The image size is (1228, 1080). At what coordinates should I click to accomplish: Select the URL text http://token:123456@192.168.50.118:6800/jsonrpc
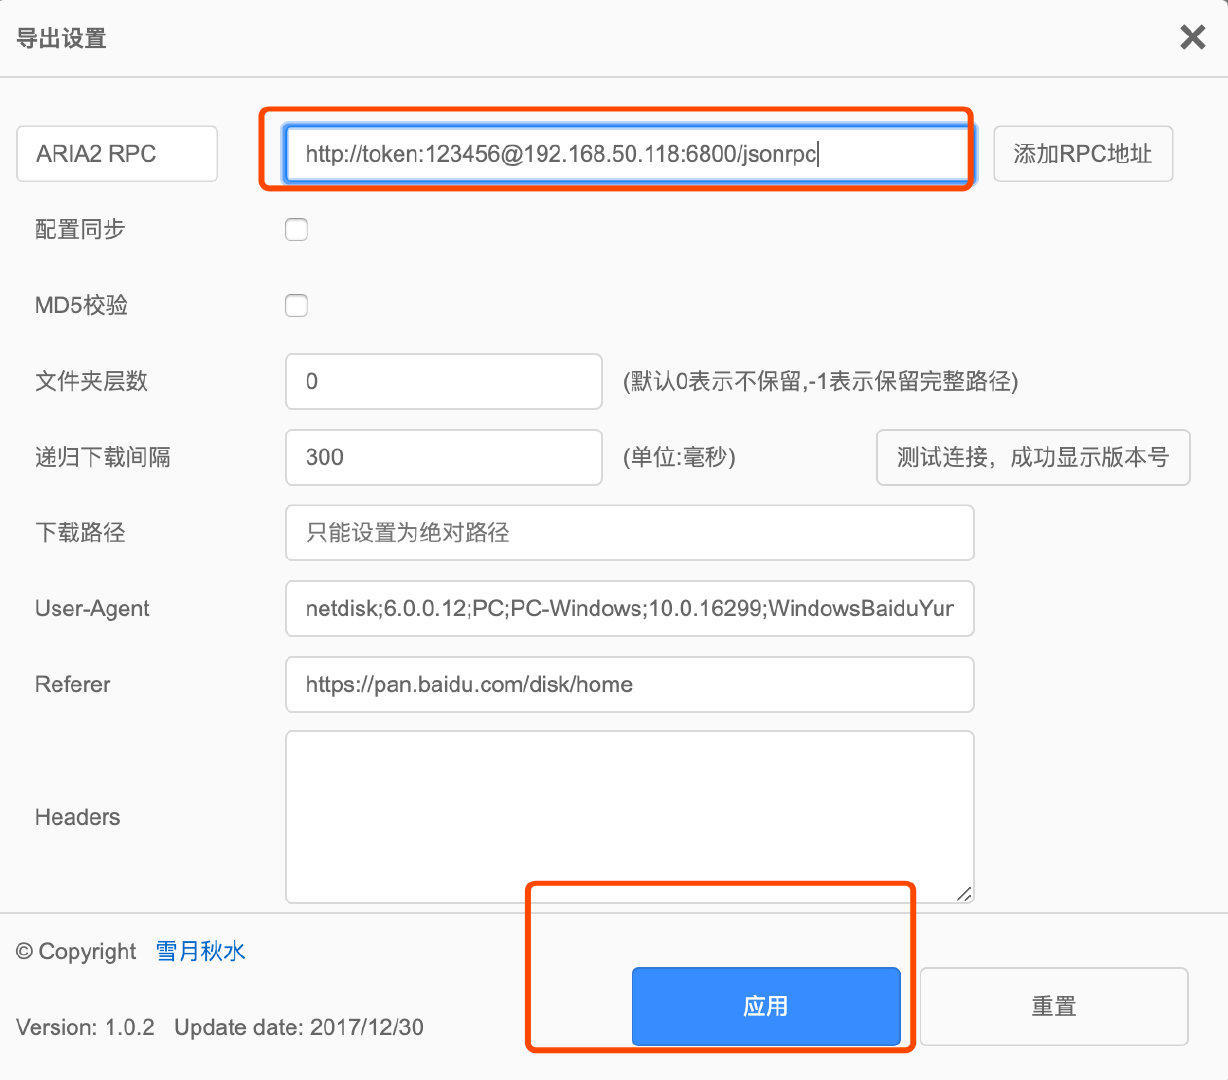click(x=560, y=153)
